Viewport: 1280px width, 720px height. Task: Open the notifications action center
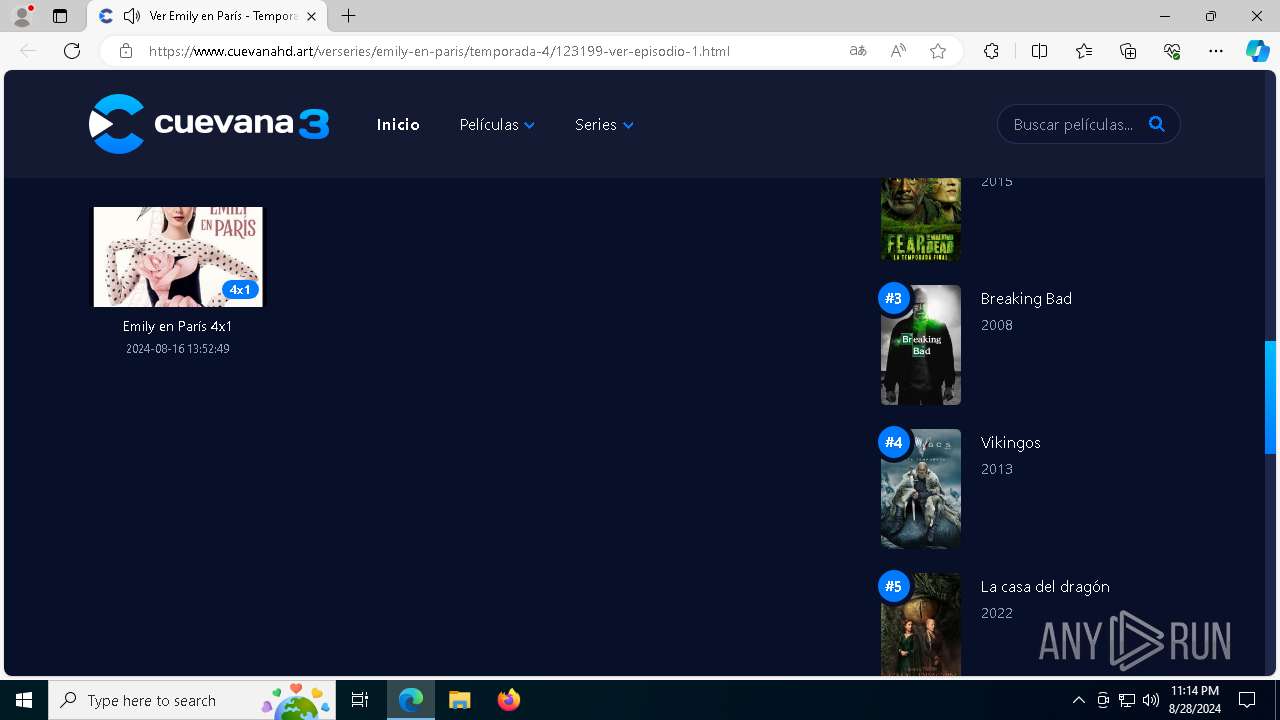pyautogui.click(x=1247, y=700)
